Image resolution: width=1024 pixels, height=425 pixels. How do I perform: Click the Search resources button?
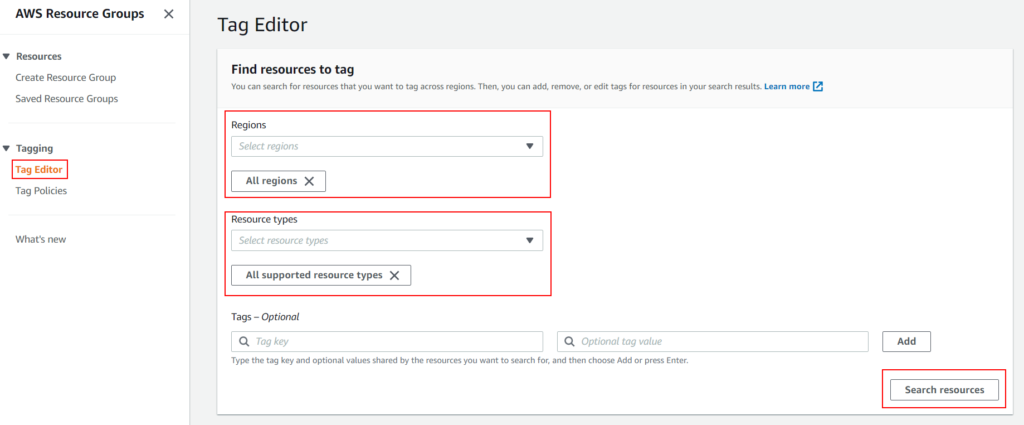pyautogui.click(x=944, y=390)
